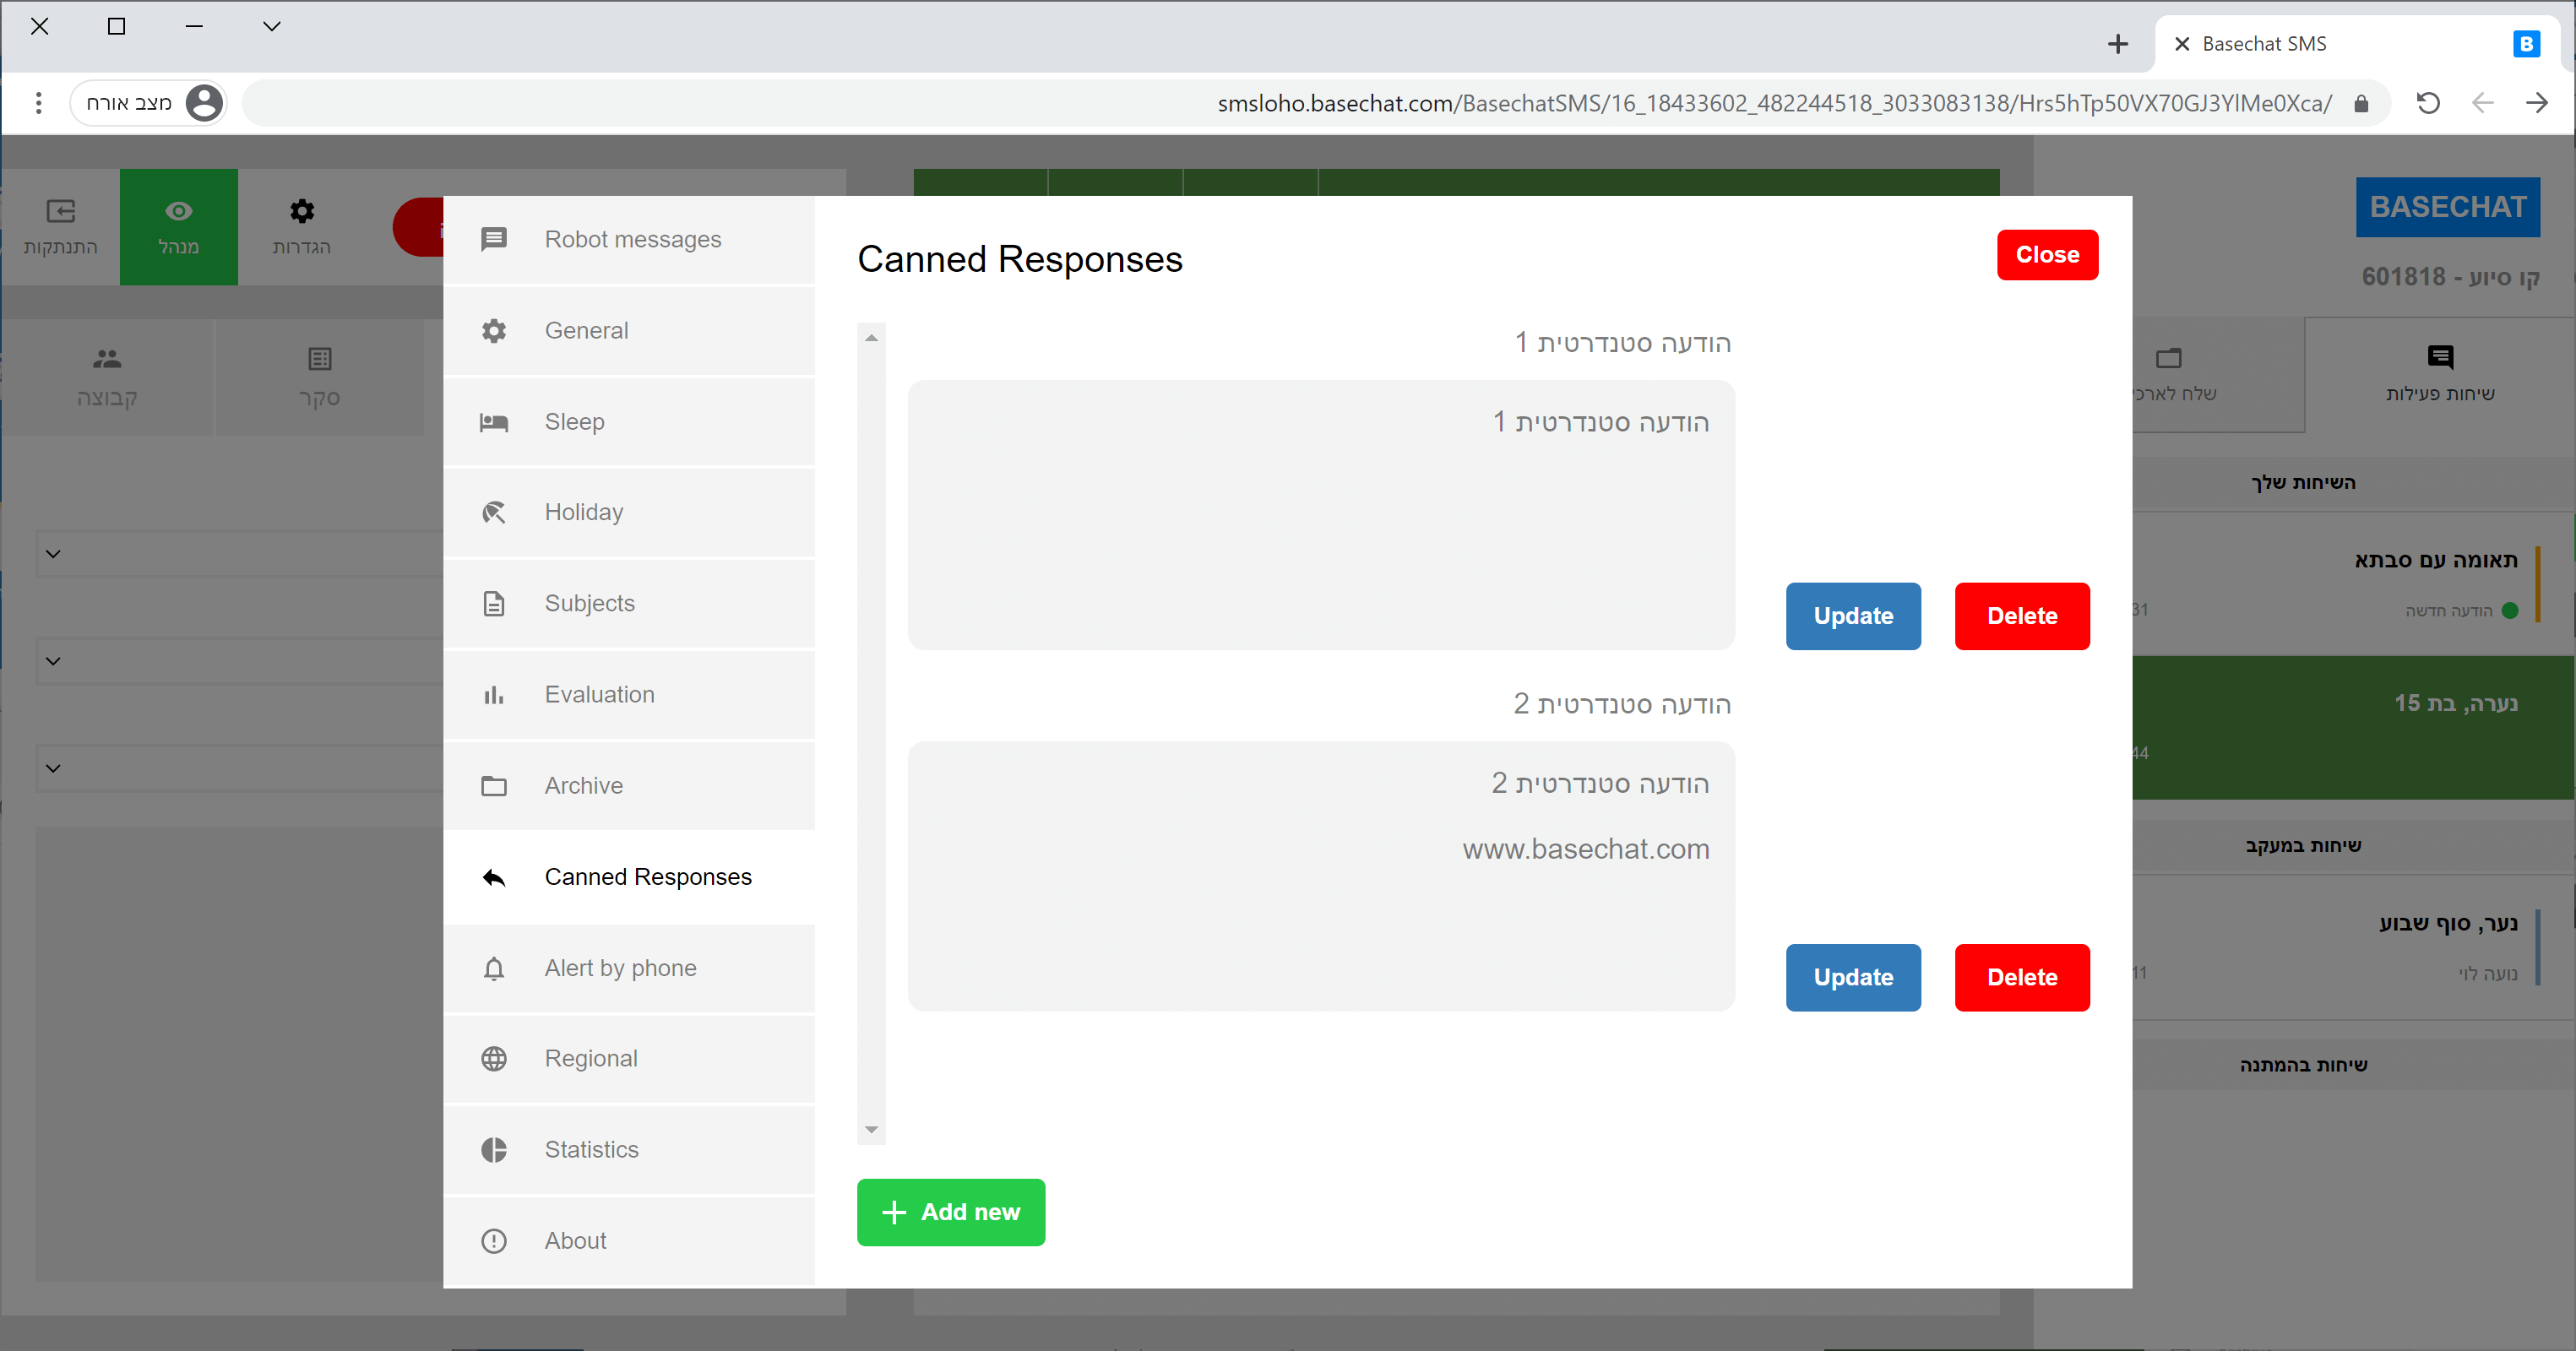This screenshot has width=2576, height=1351.
Task: Select the General settings menu item
Action: pos(587,331)
